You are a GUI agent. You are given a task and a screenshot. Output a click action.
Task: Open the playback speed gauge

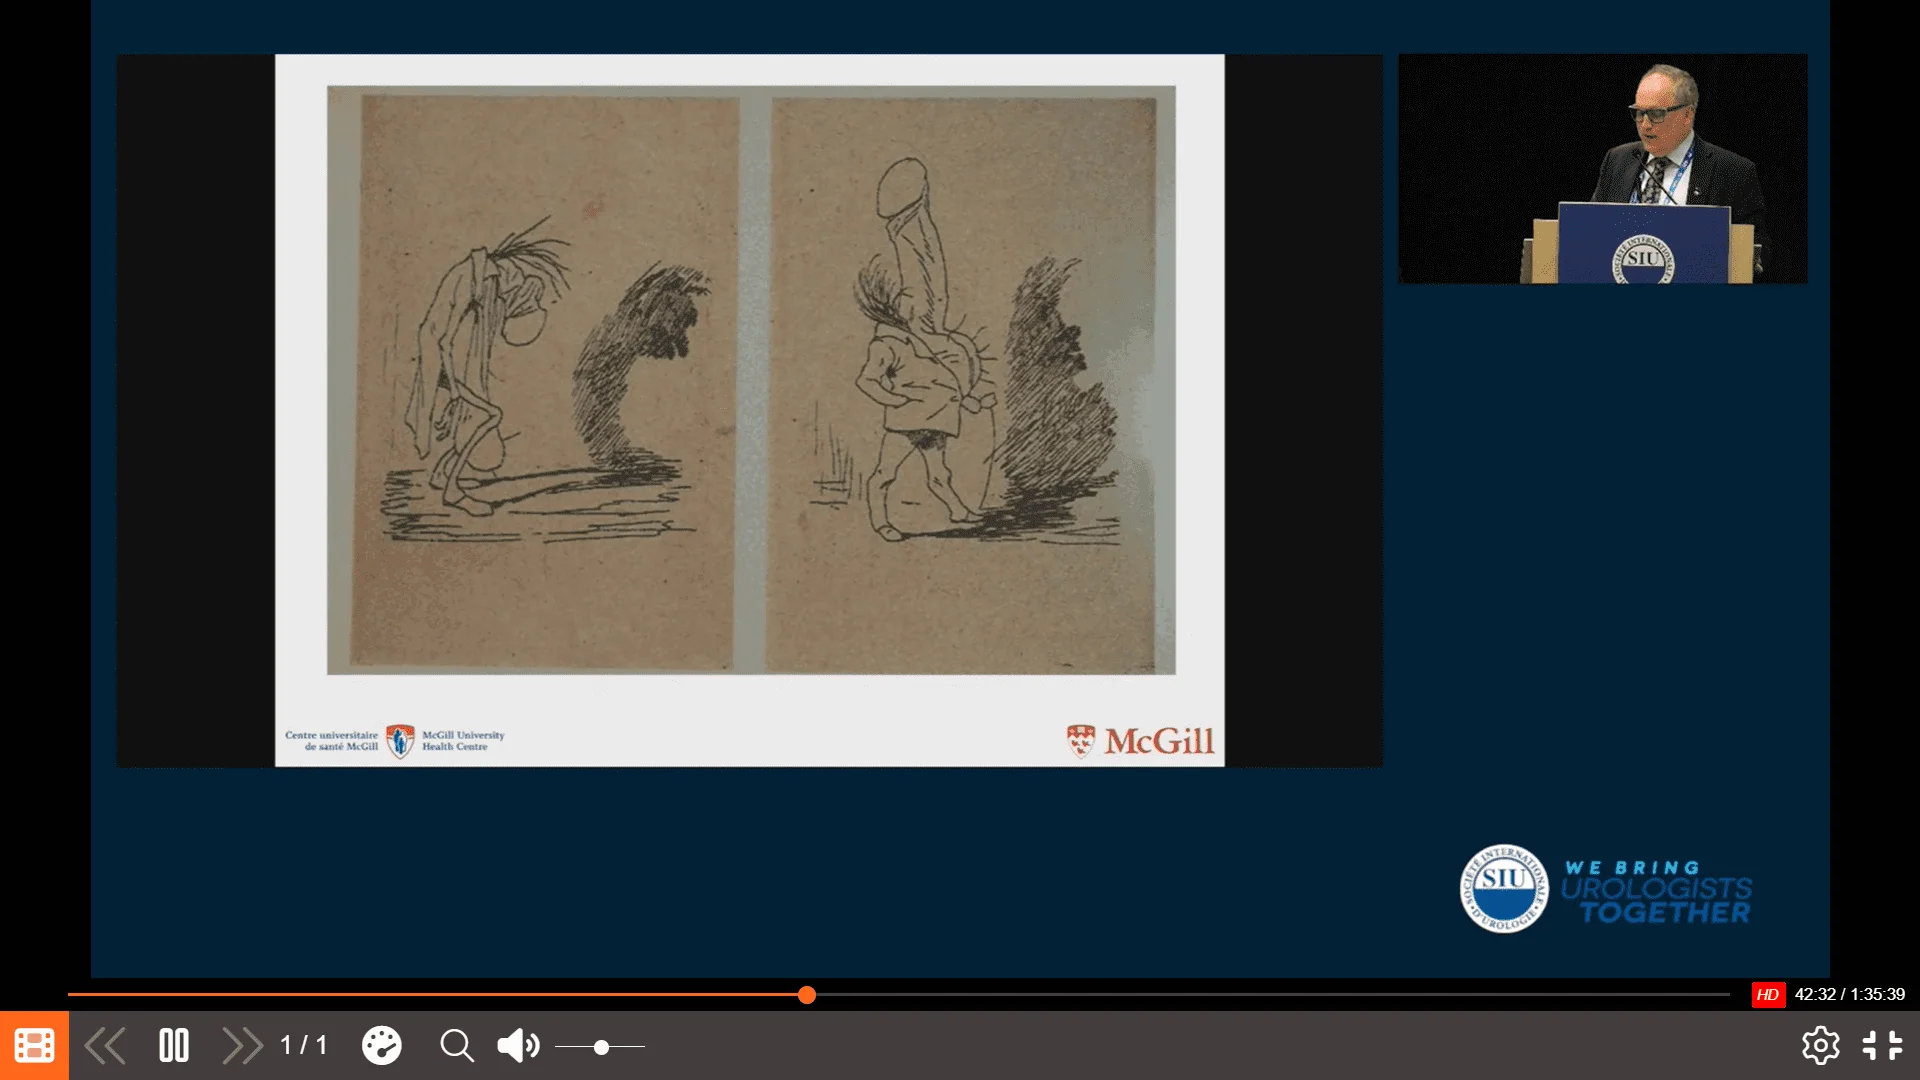point(381,1046)
